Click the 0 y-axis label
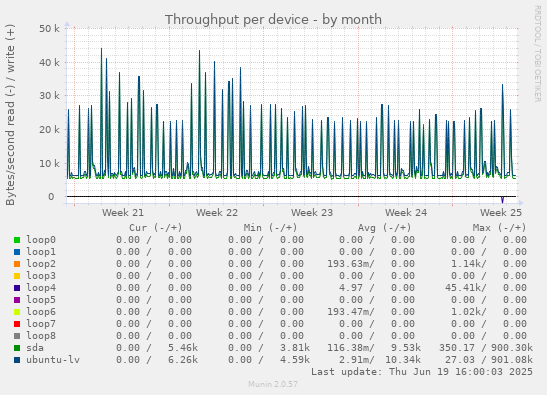The height and width of the screenshot is (395, 547). (x=51, y=197)
